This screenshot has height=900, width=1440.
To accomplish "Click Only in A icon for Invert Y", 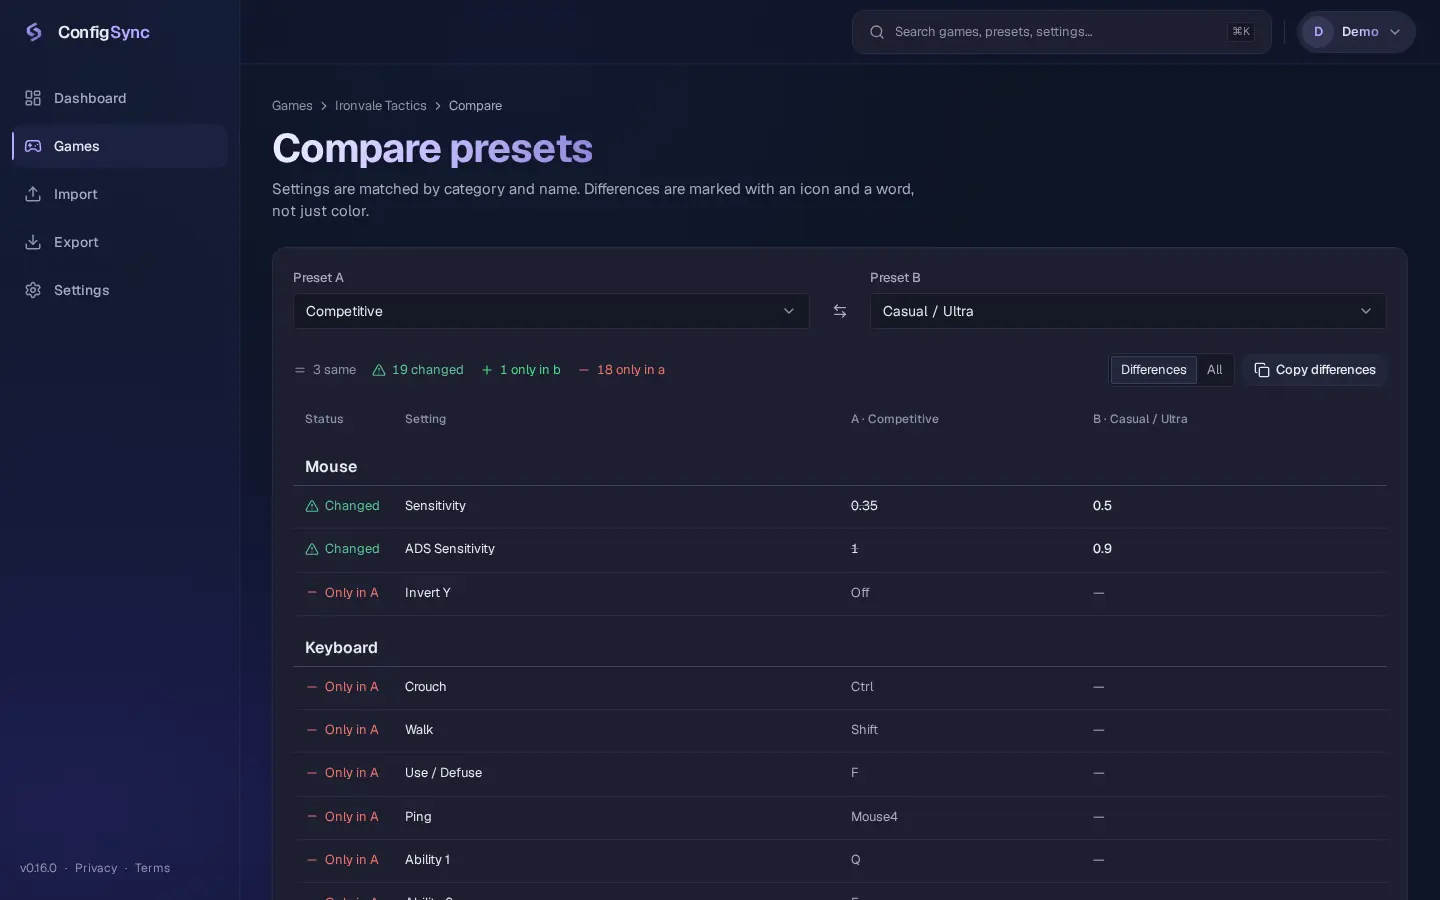I will coord(312,593).
